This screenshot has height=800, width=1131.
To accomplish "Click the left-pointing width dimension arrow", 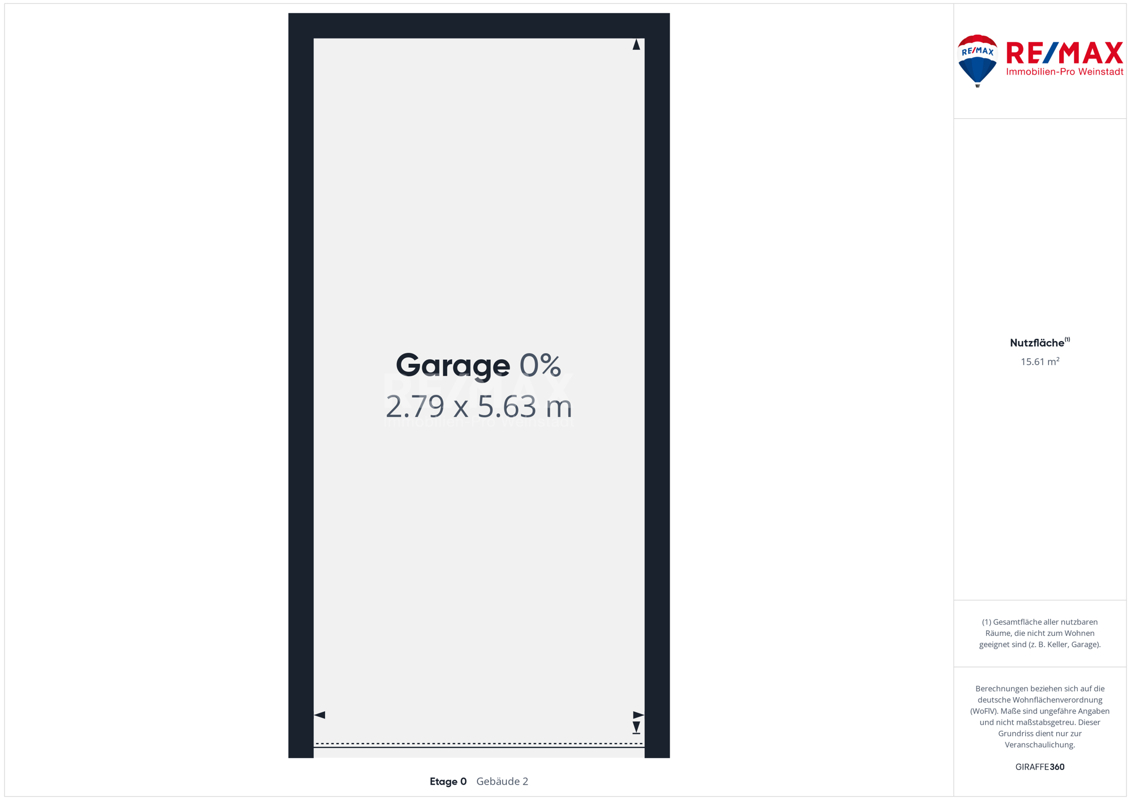I will (x=320, y=715).
